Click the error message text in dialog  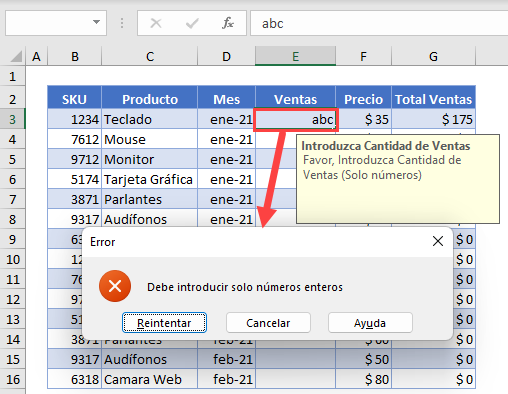[x=245, y=287]
